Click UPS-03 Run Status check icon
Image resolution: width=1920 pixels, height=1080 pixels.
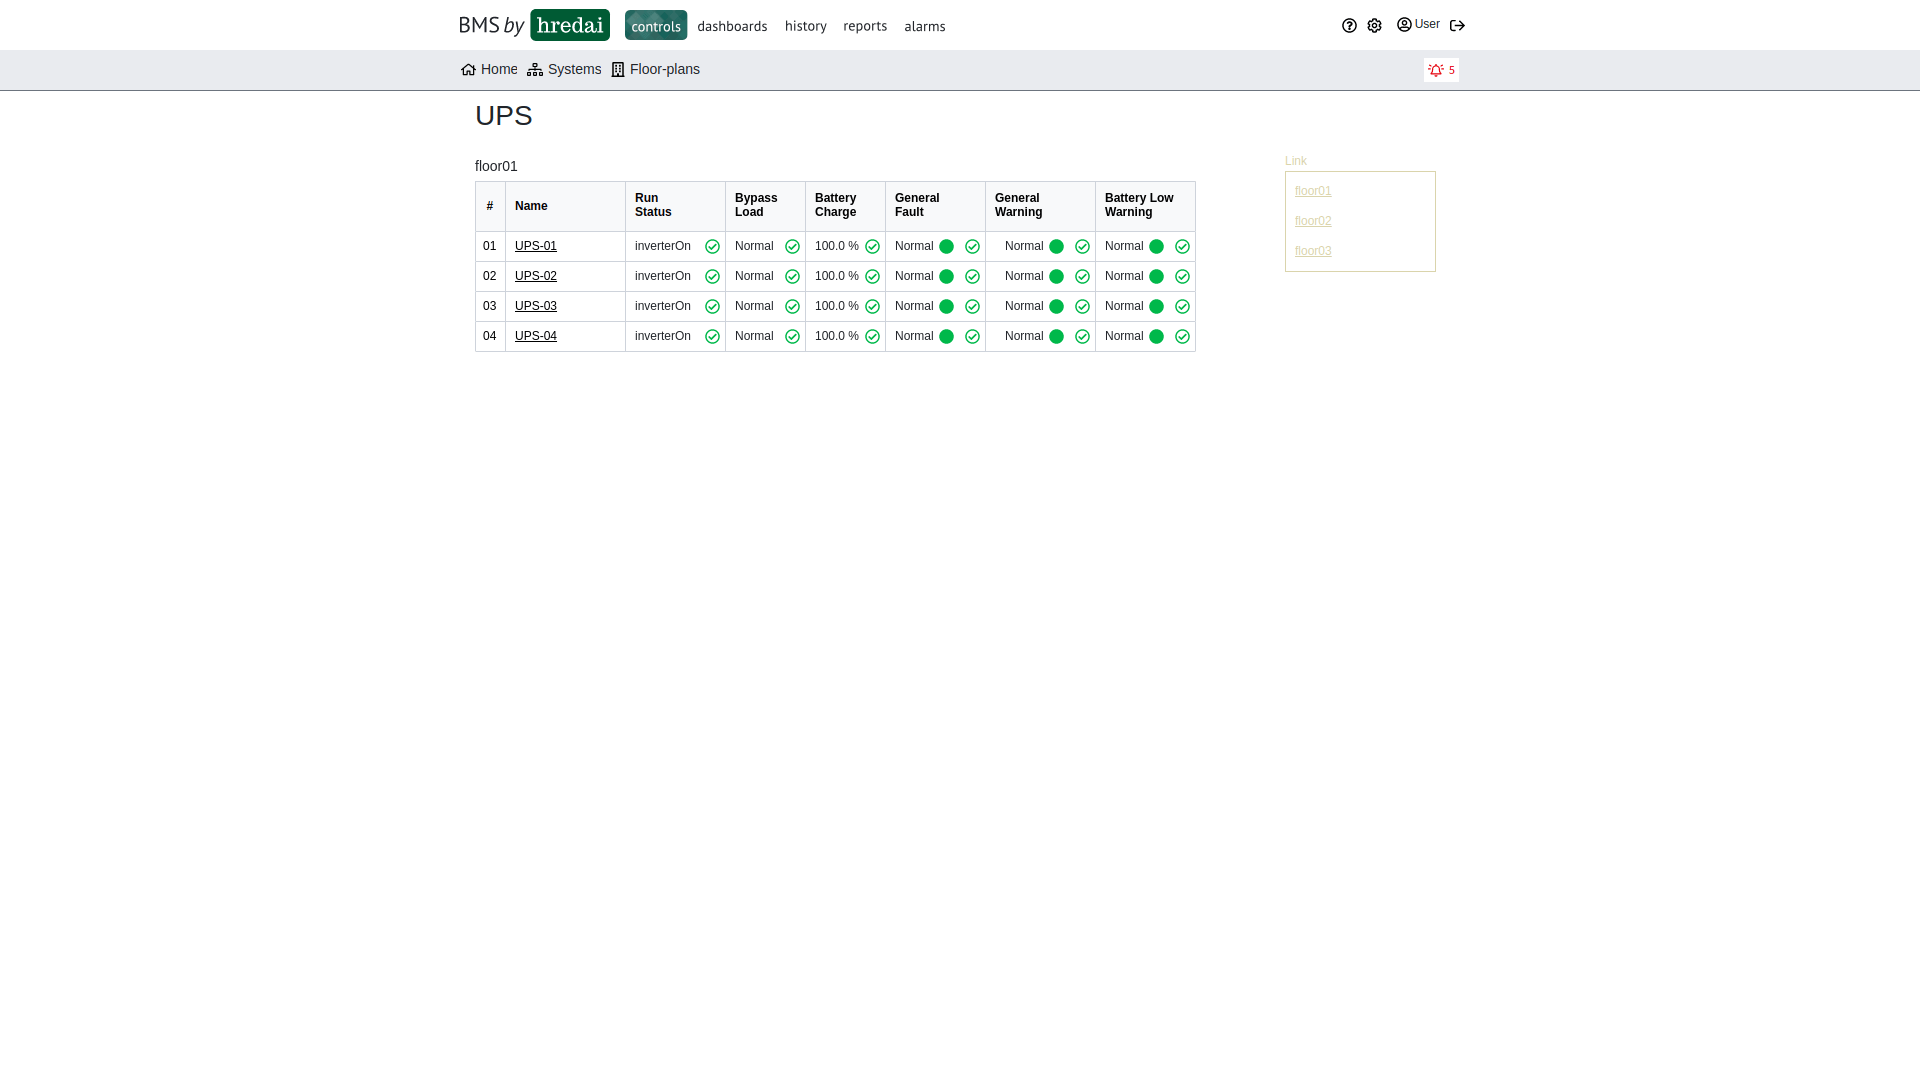pyautogui.click(x=712, y=307)
